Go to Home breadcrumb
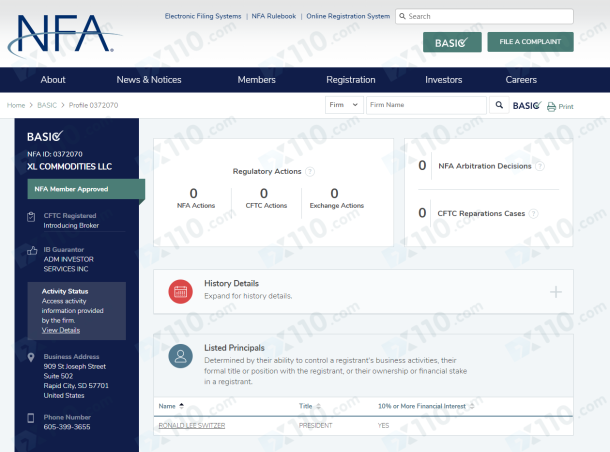The height and width of the screenshot is (452, 610). tap(16, 105)
